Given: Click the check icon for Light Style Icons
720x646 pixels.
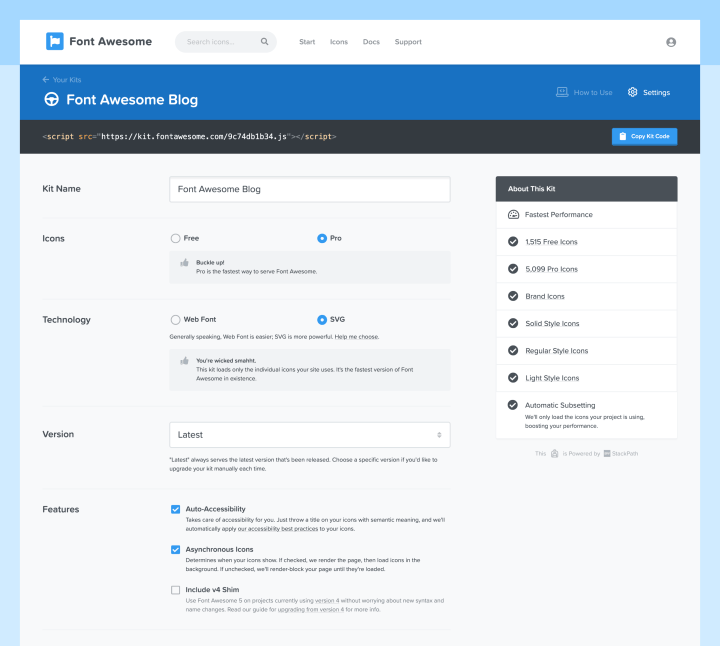Looking at the screenshot, I should tap(513, 377).
